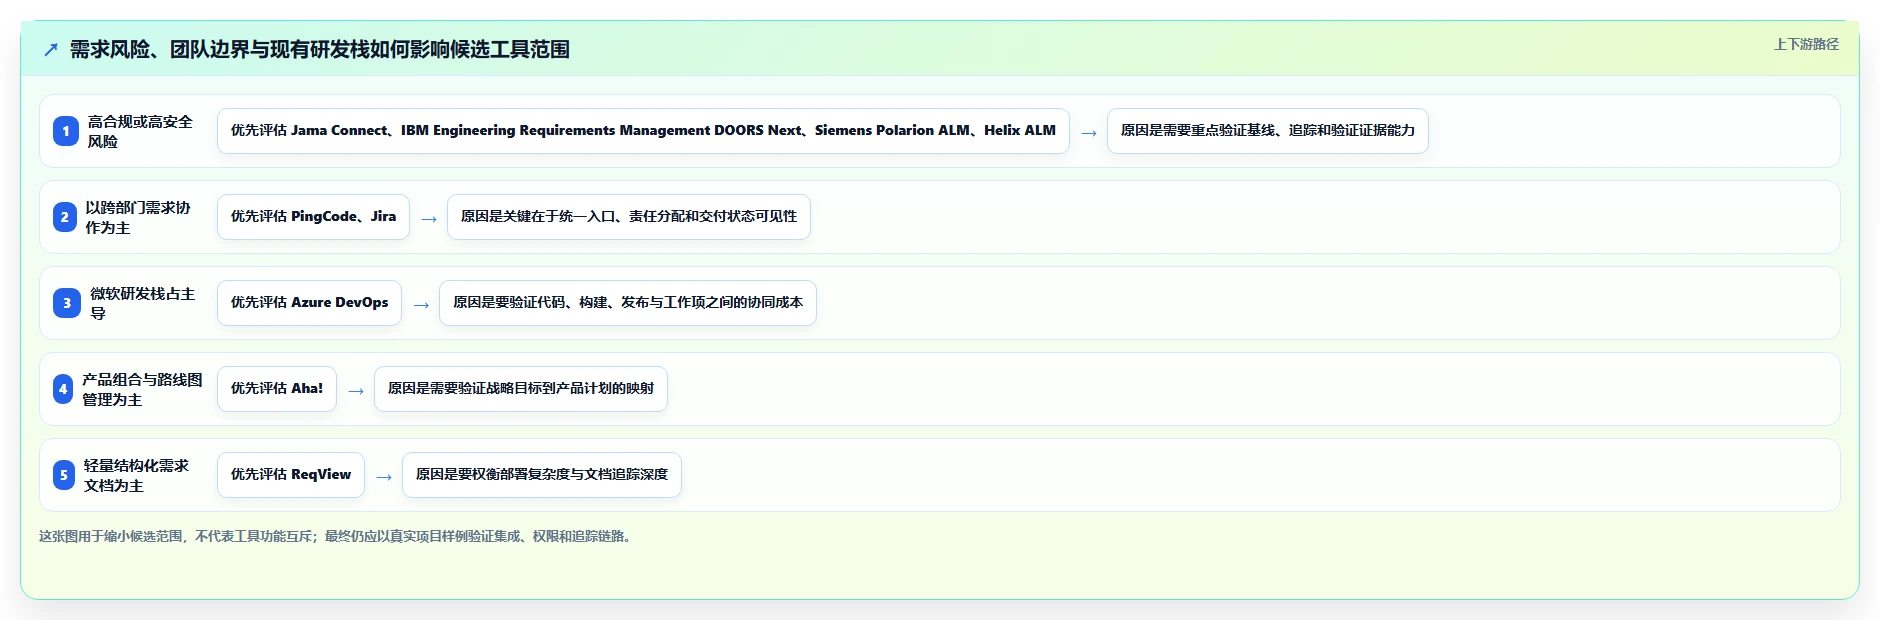
Task: Click the '优先评估 Azure DevOps' box
Action: (x=309, y=303)
